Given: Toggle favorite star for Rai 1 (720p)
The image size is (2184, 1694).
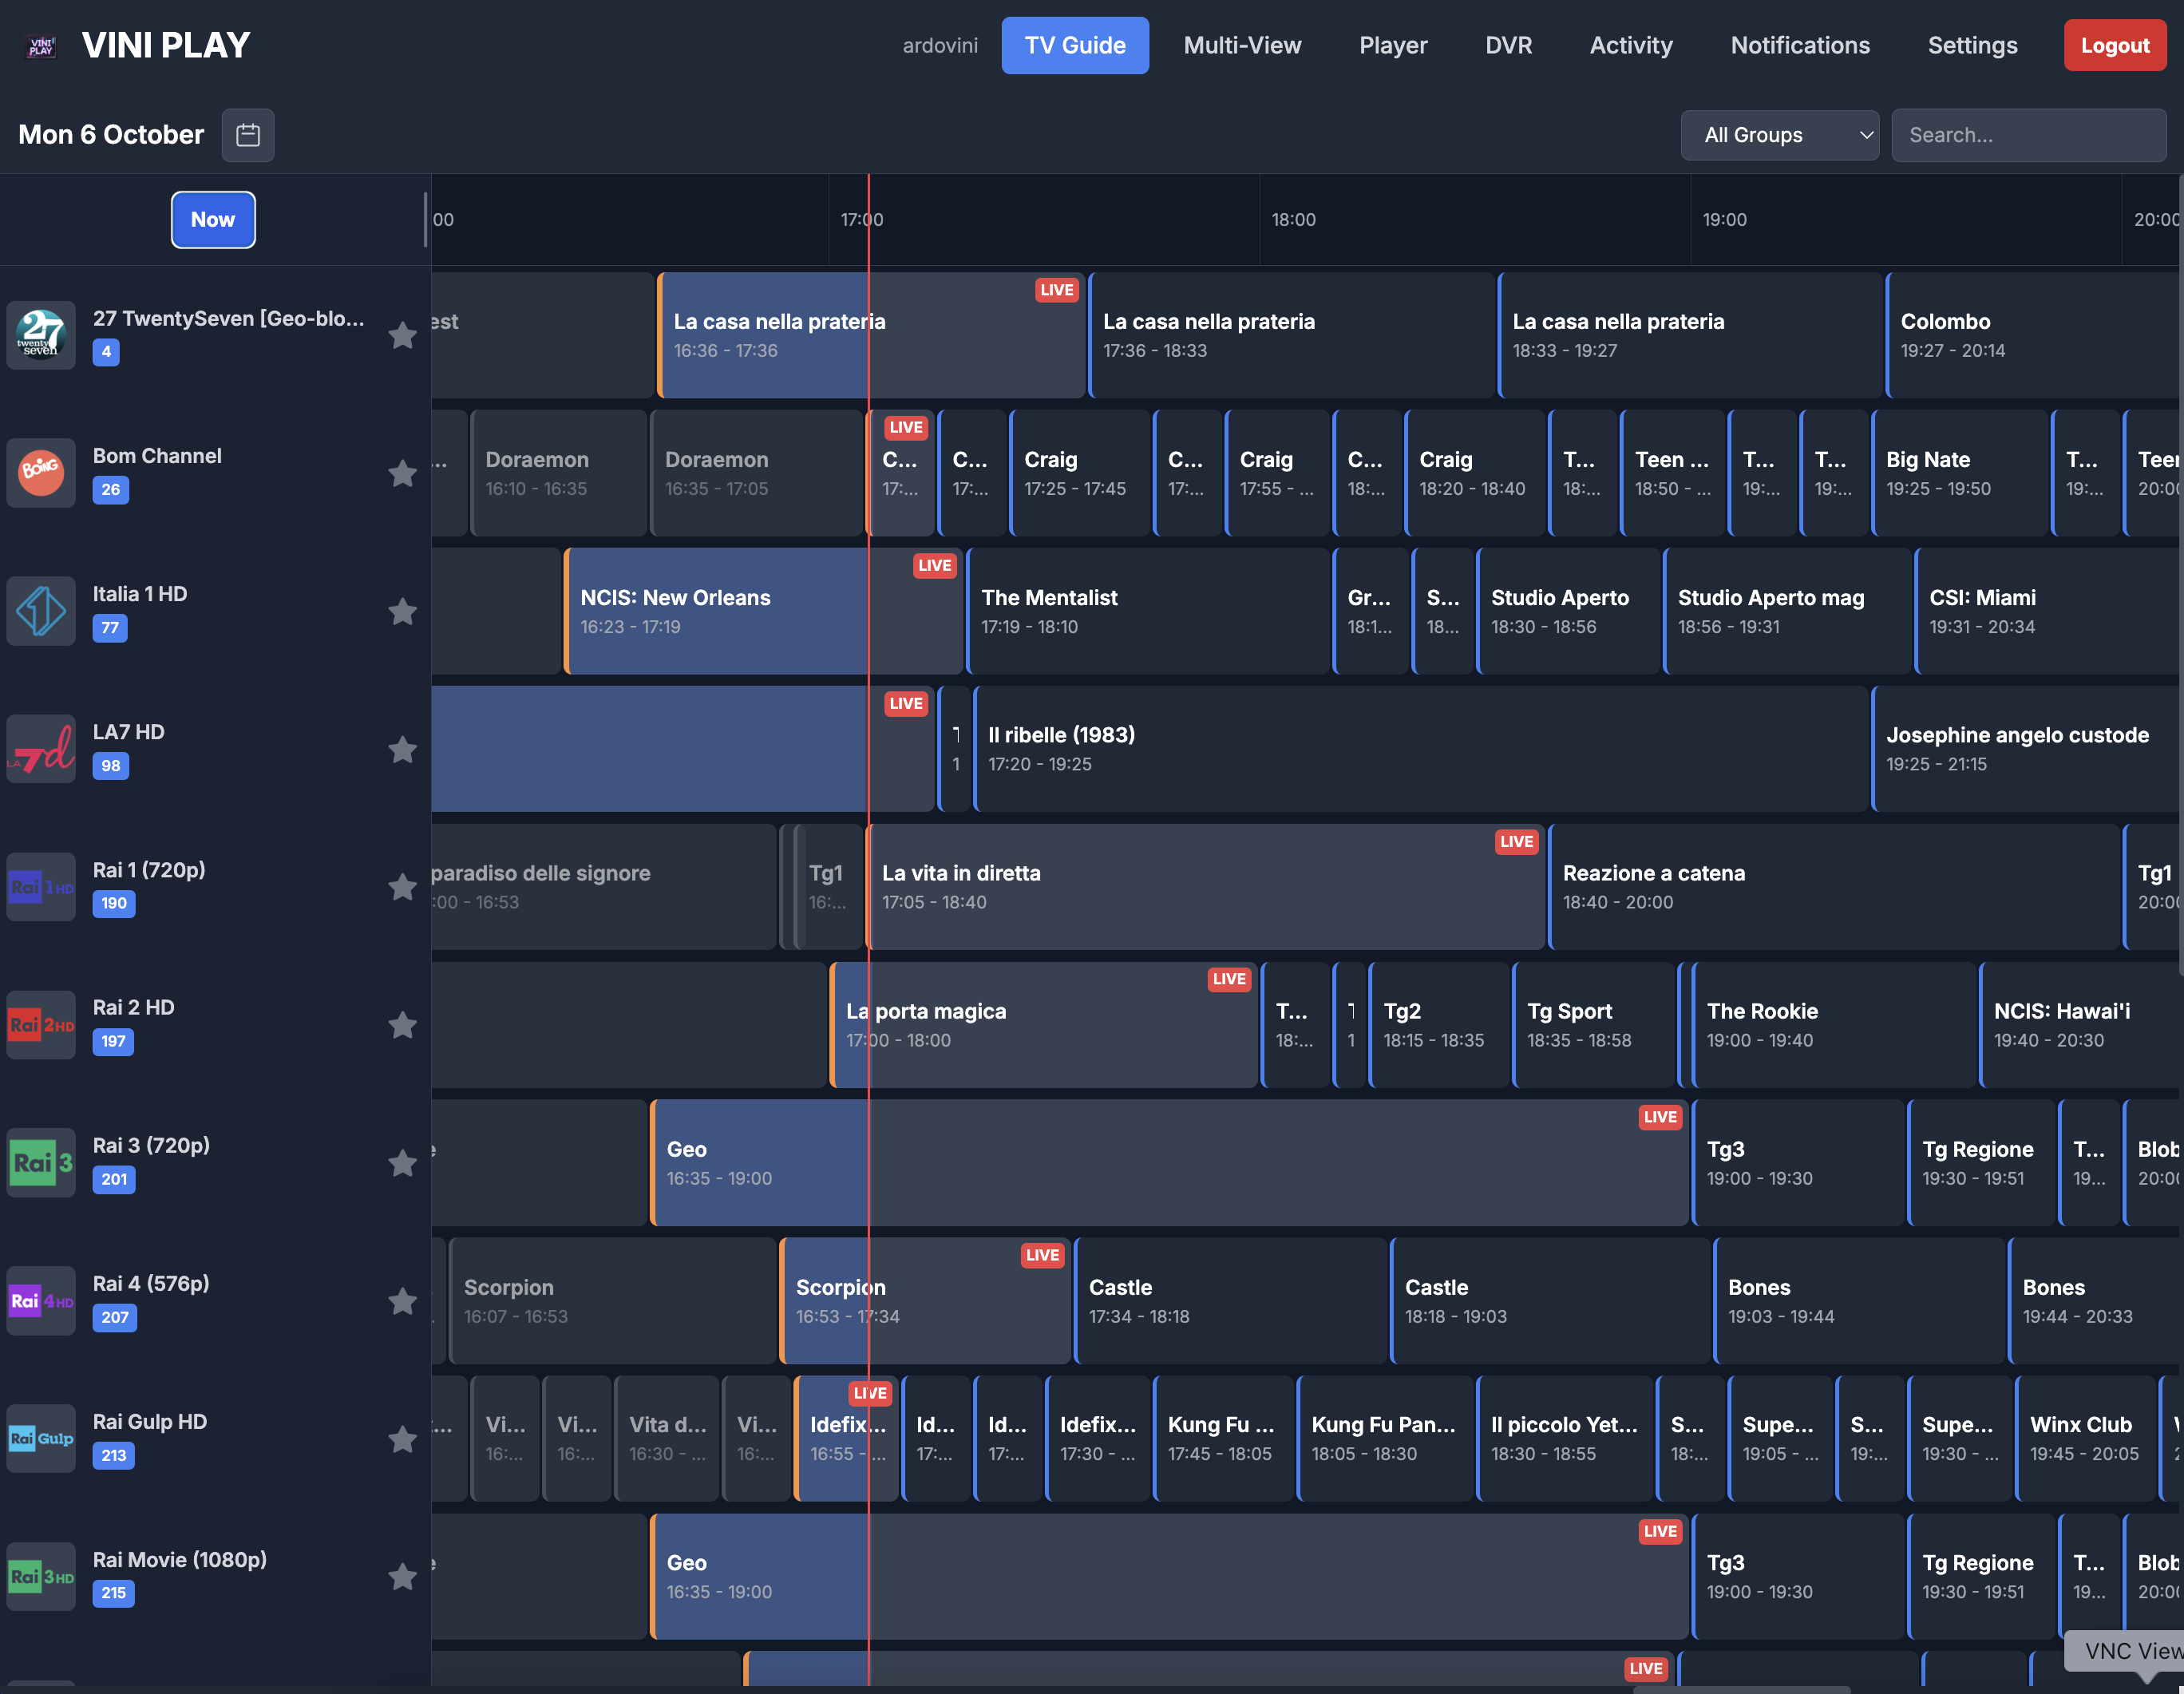Looking at the screenshot, I should pyautogui.click(x=402, y=887).
